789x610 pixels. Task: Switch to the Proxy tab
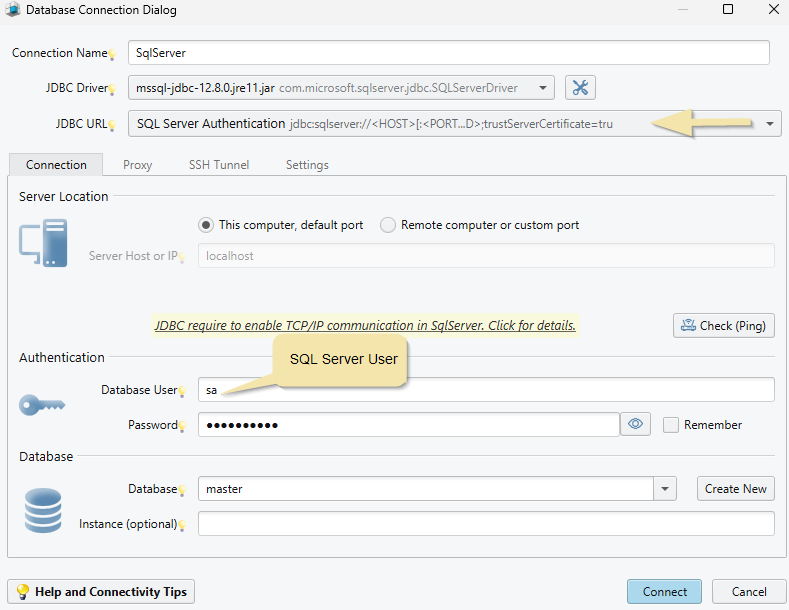click(x=137, y=165)
